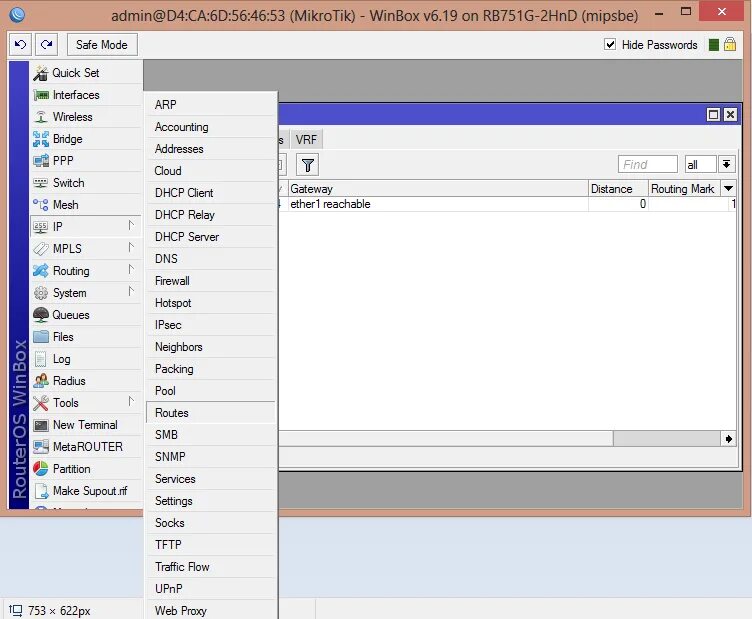Open the 'all' filter dropdown arrow

click(x=726, y=164)
